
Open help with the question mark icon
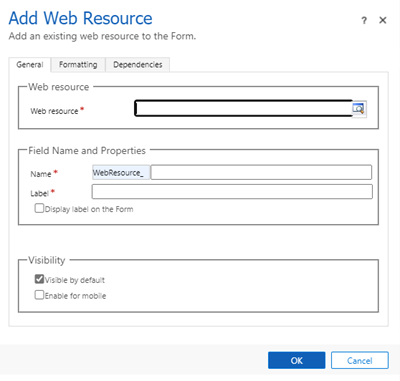click(x=364, y=21)
